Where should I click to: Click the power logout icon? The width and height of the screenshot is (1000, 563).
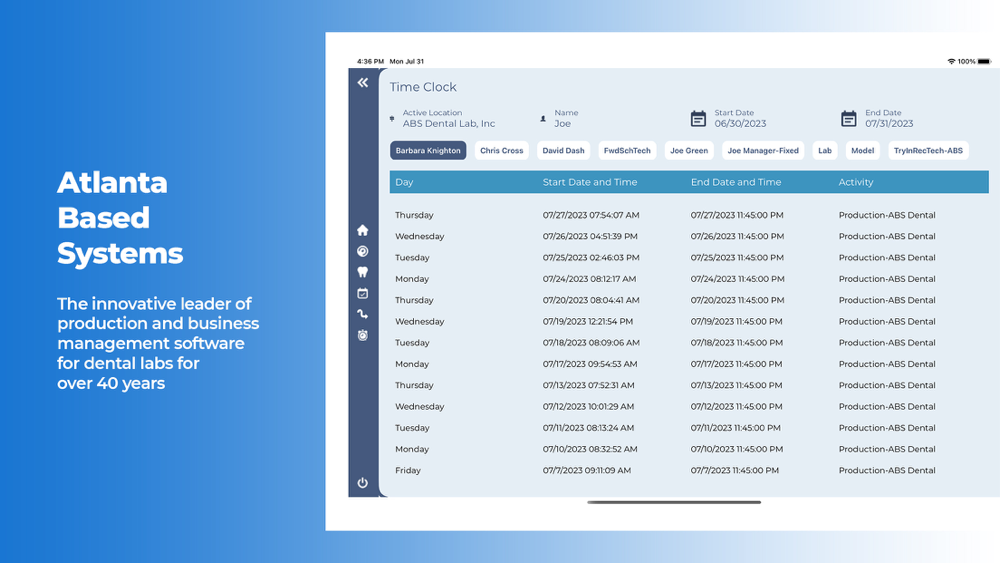pyautogui.click(x=362, y=483)
